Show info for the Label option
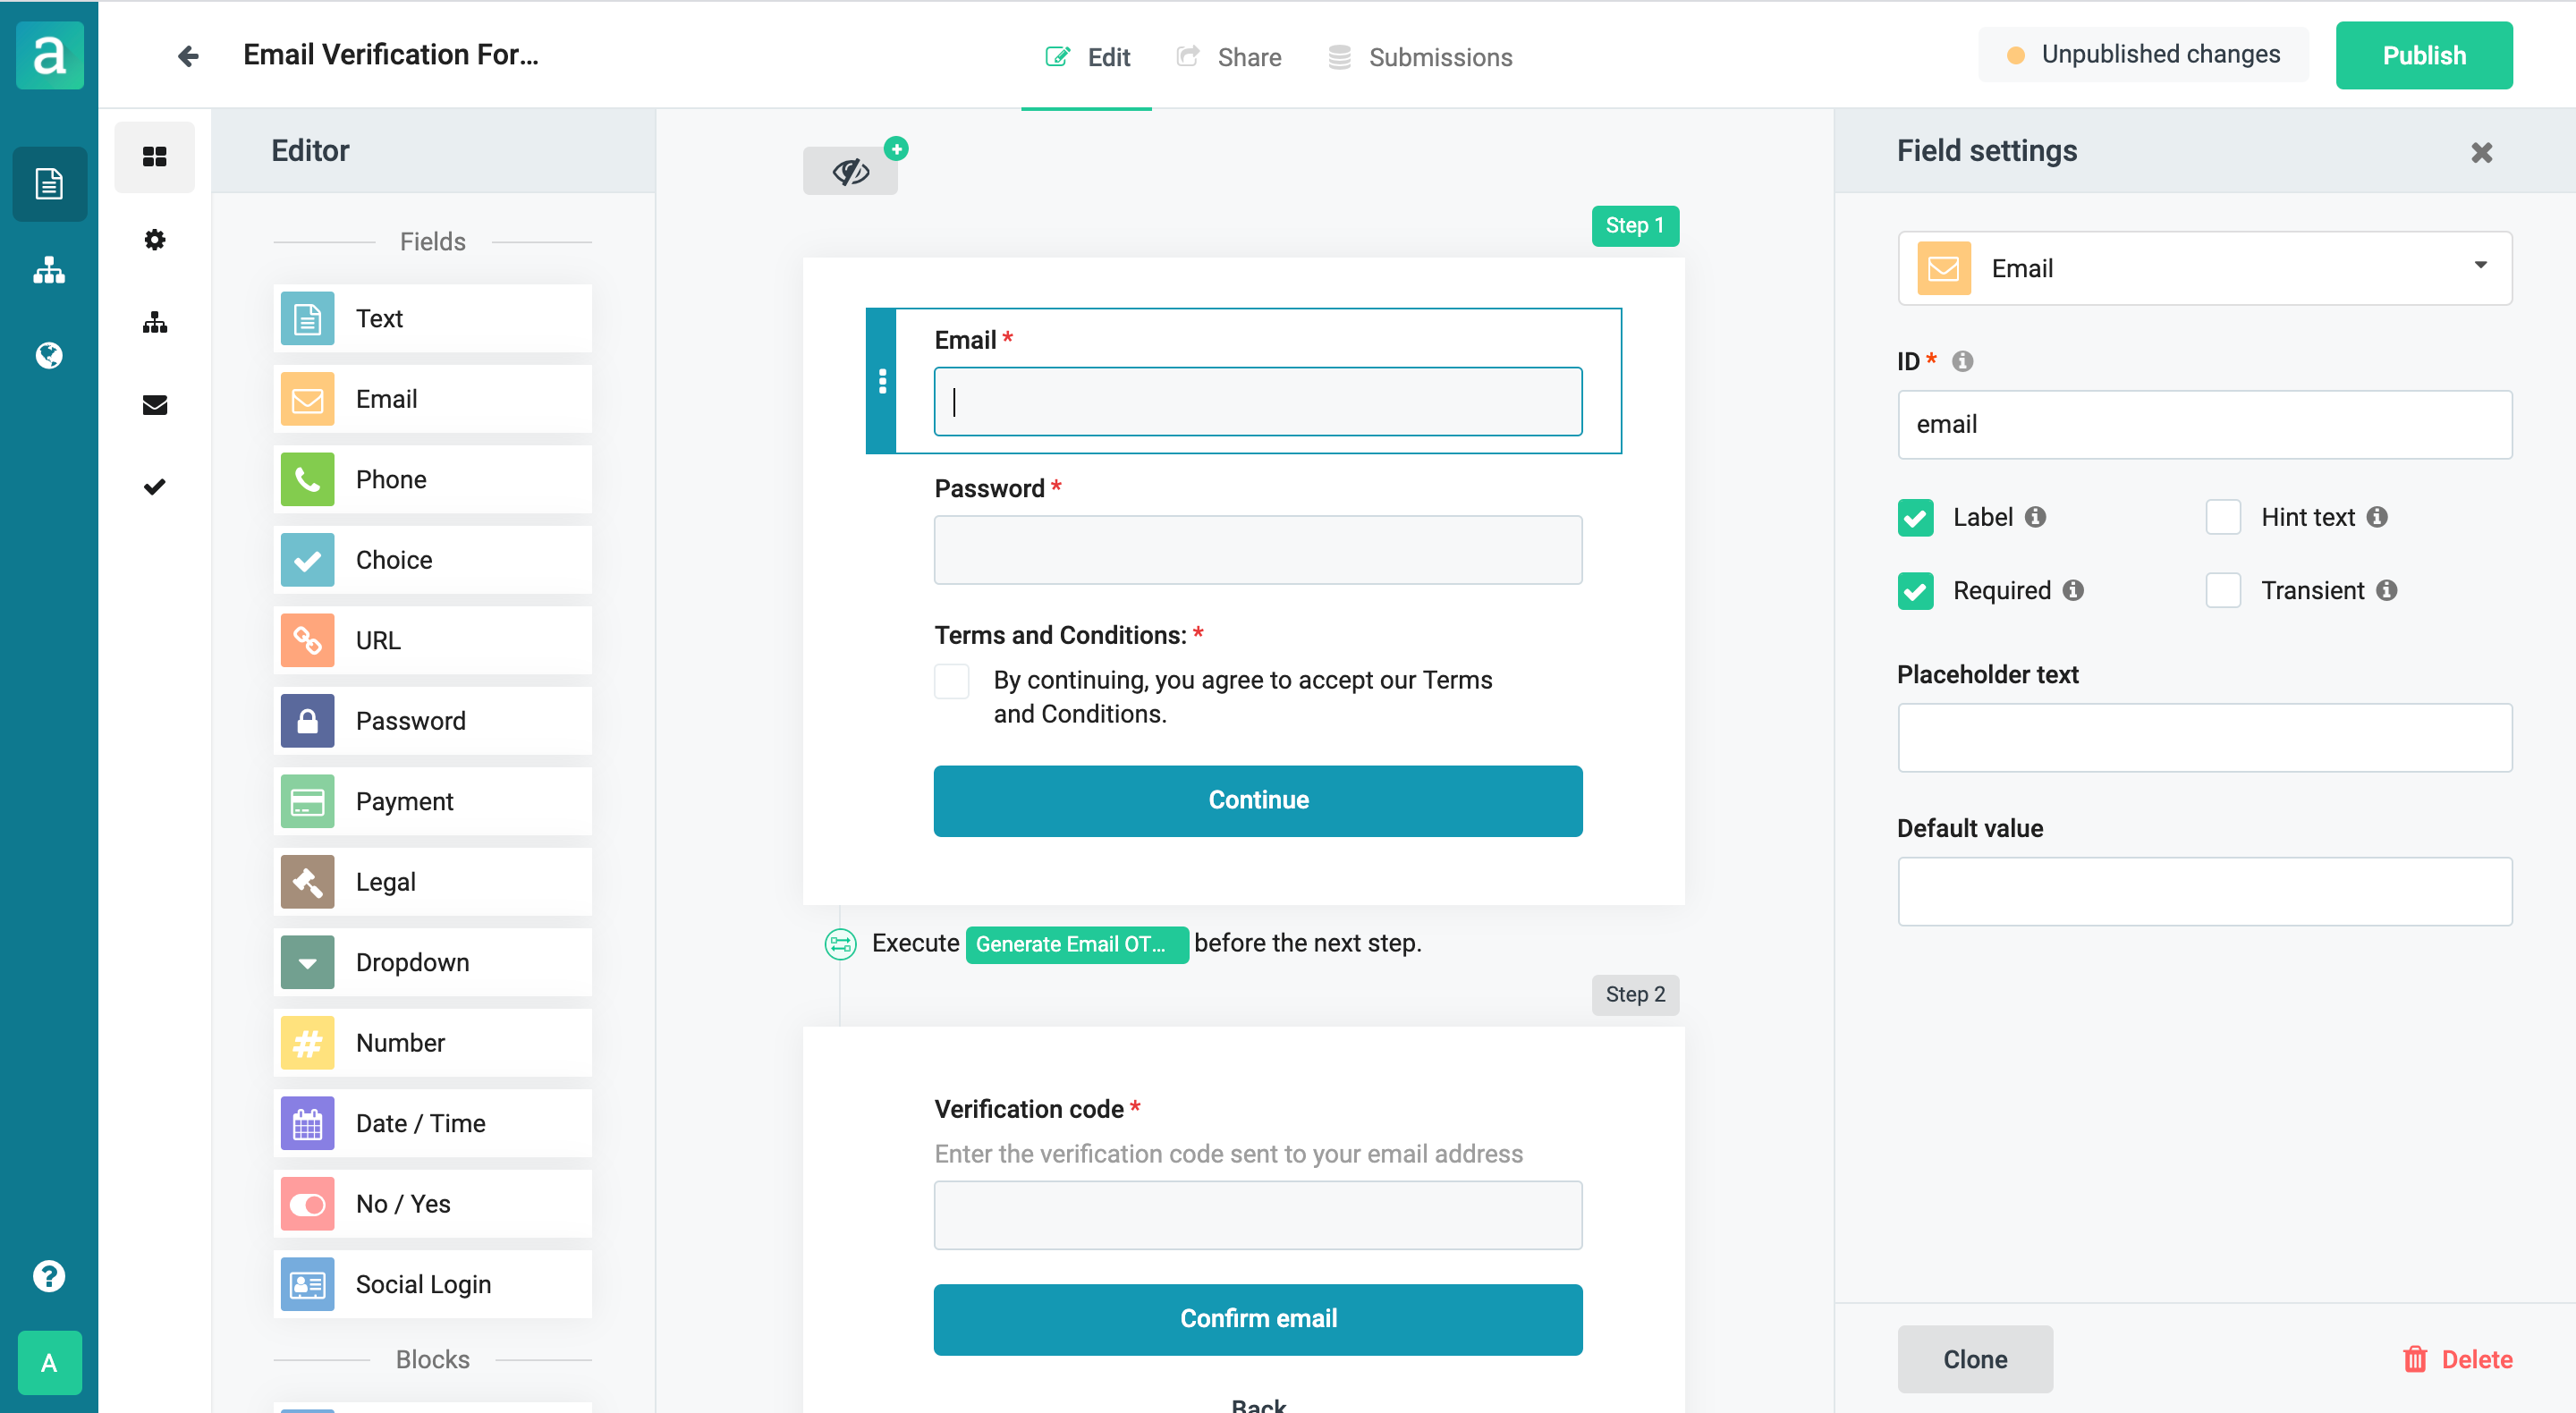 [2035, 517]
